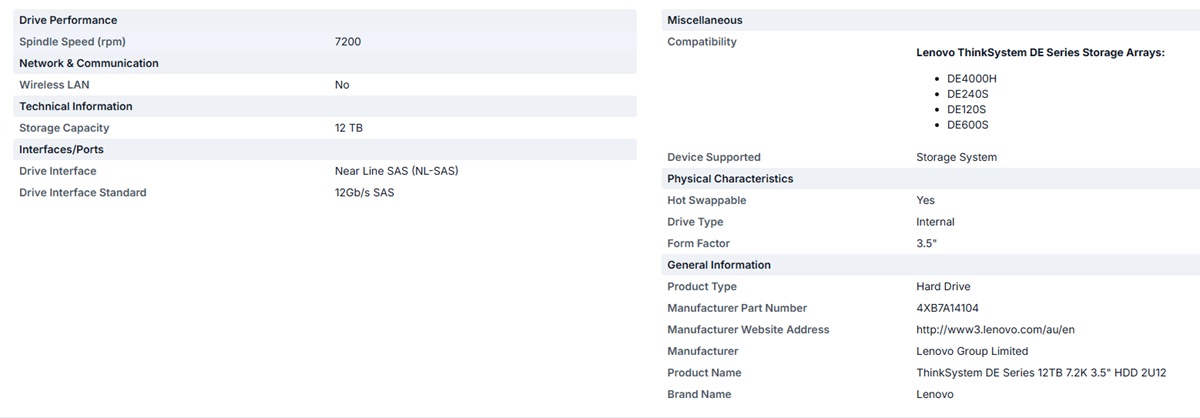
Task: Select the '12Gb/s SAS' value
Action: point(365,192)
